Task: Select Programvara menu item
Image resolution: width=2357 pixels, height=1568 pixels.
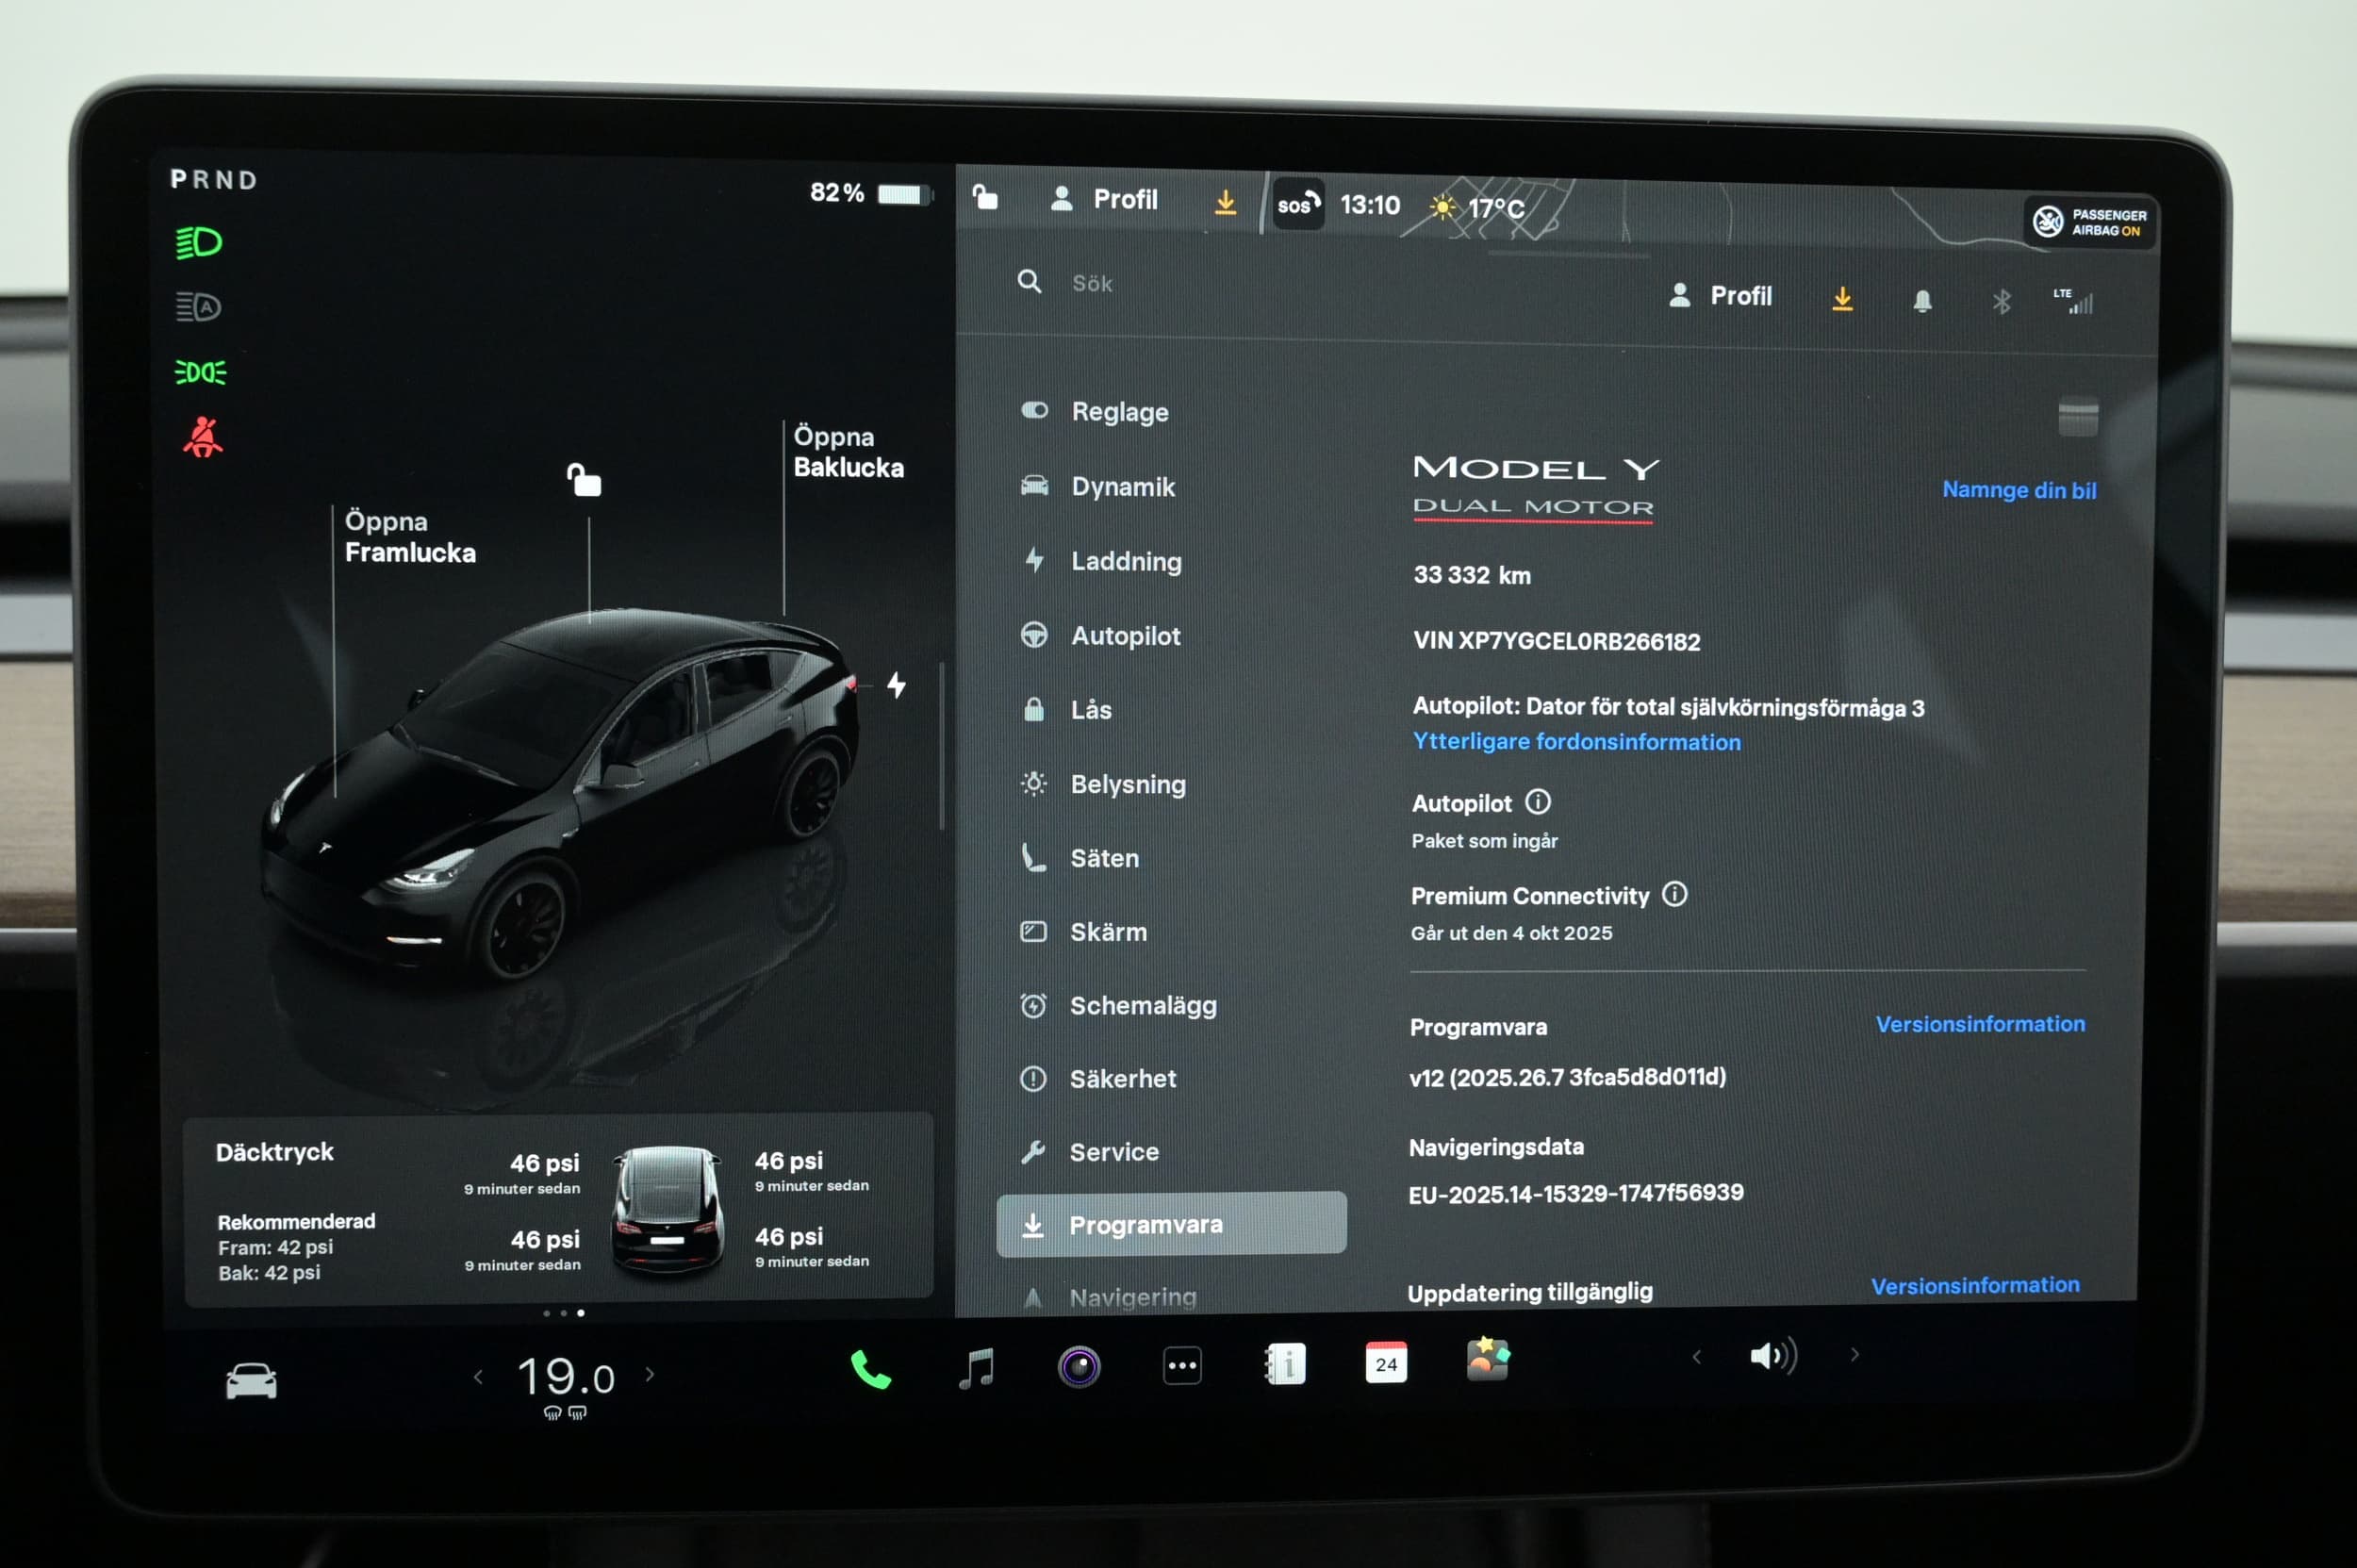Action: point(1171,1224)
